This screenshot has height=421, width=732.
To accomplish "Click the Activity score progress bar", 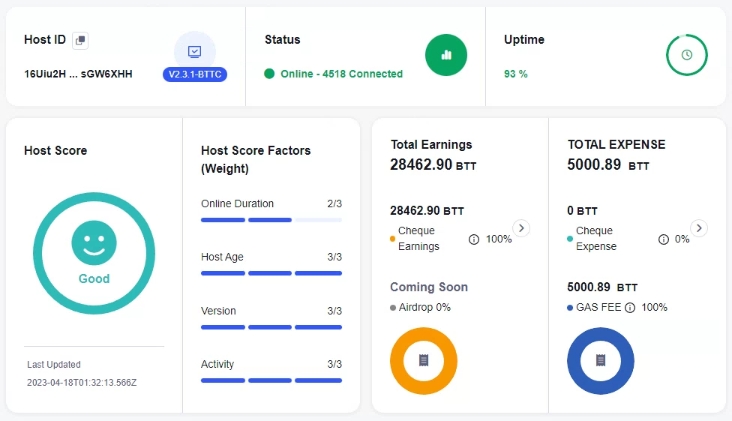I will point(271,380).
